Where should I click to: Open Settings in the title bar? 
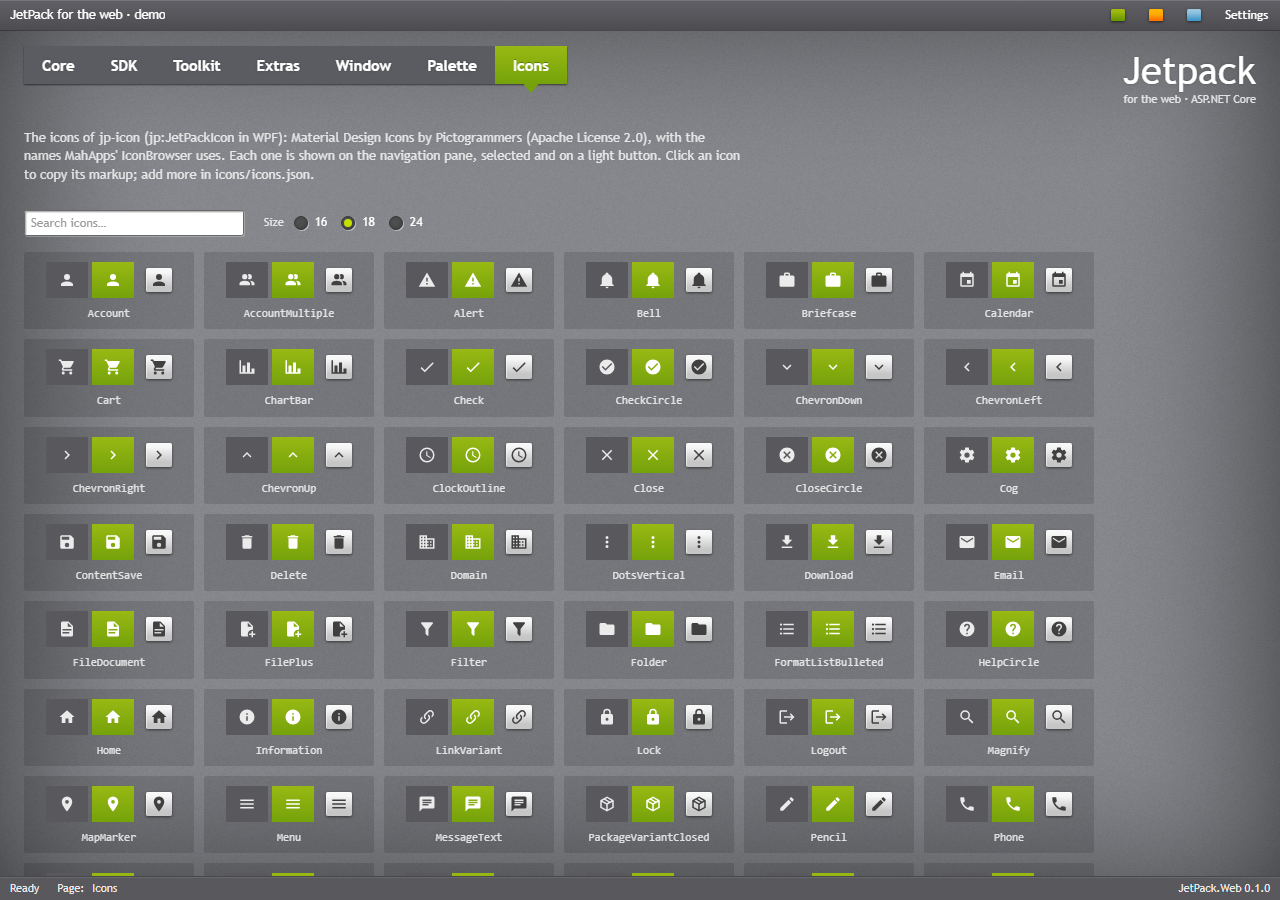(1247, 15)
